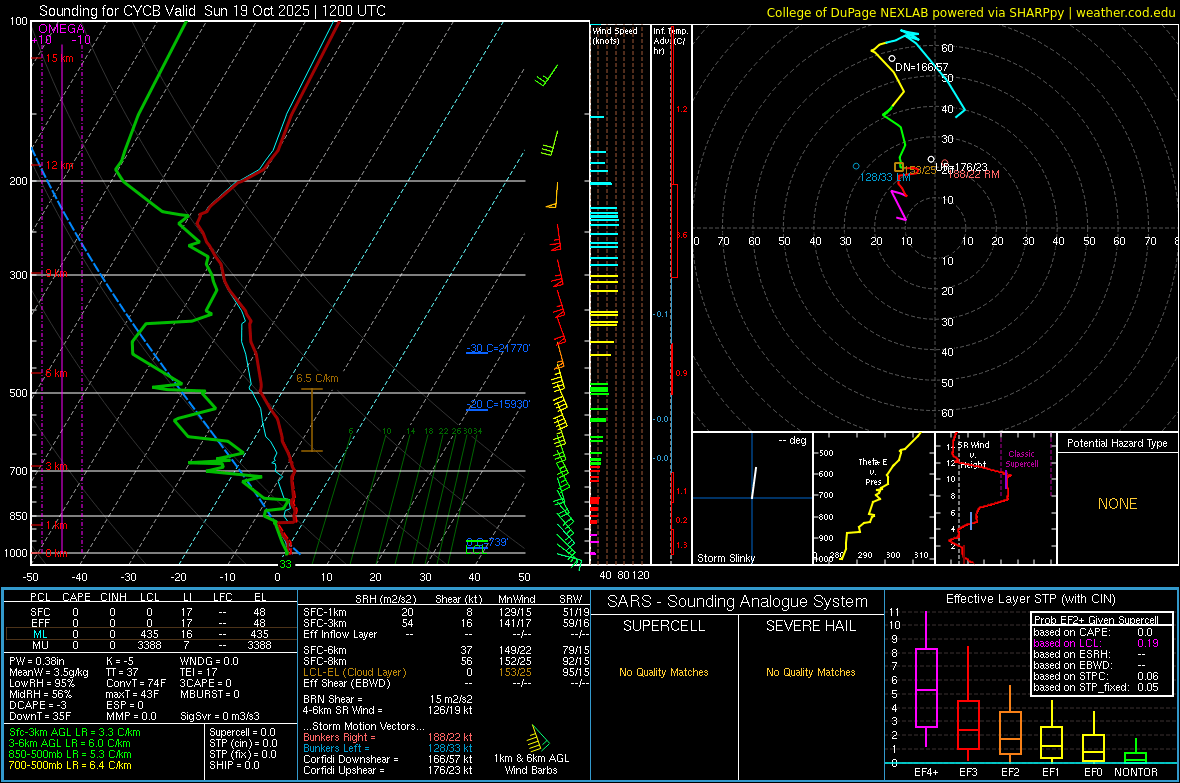Click the sounding title 'Sounding for CYCB Valid'
This screenshot has height=783, width=1180.
pos(117,11)
